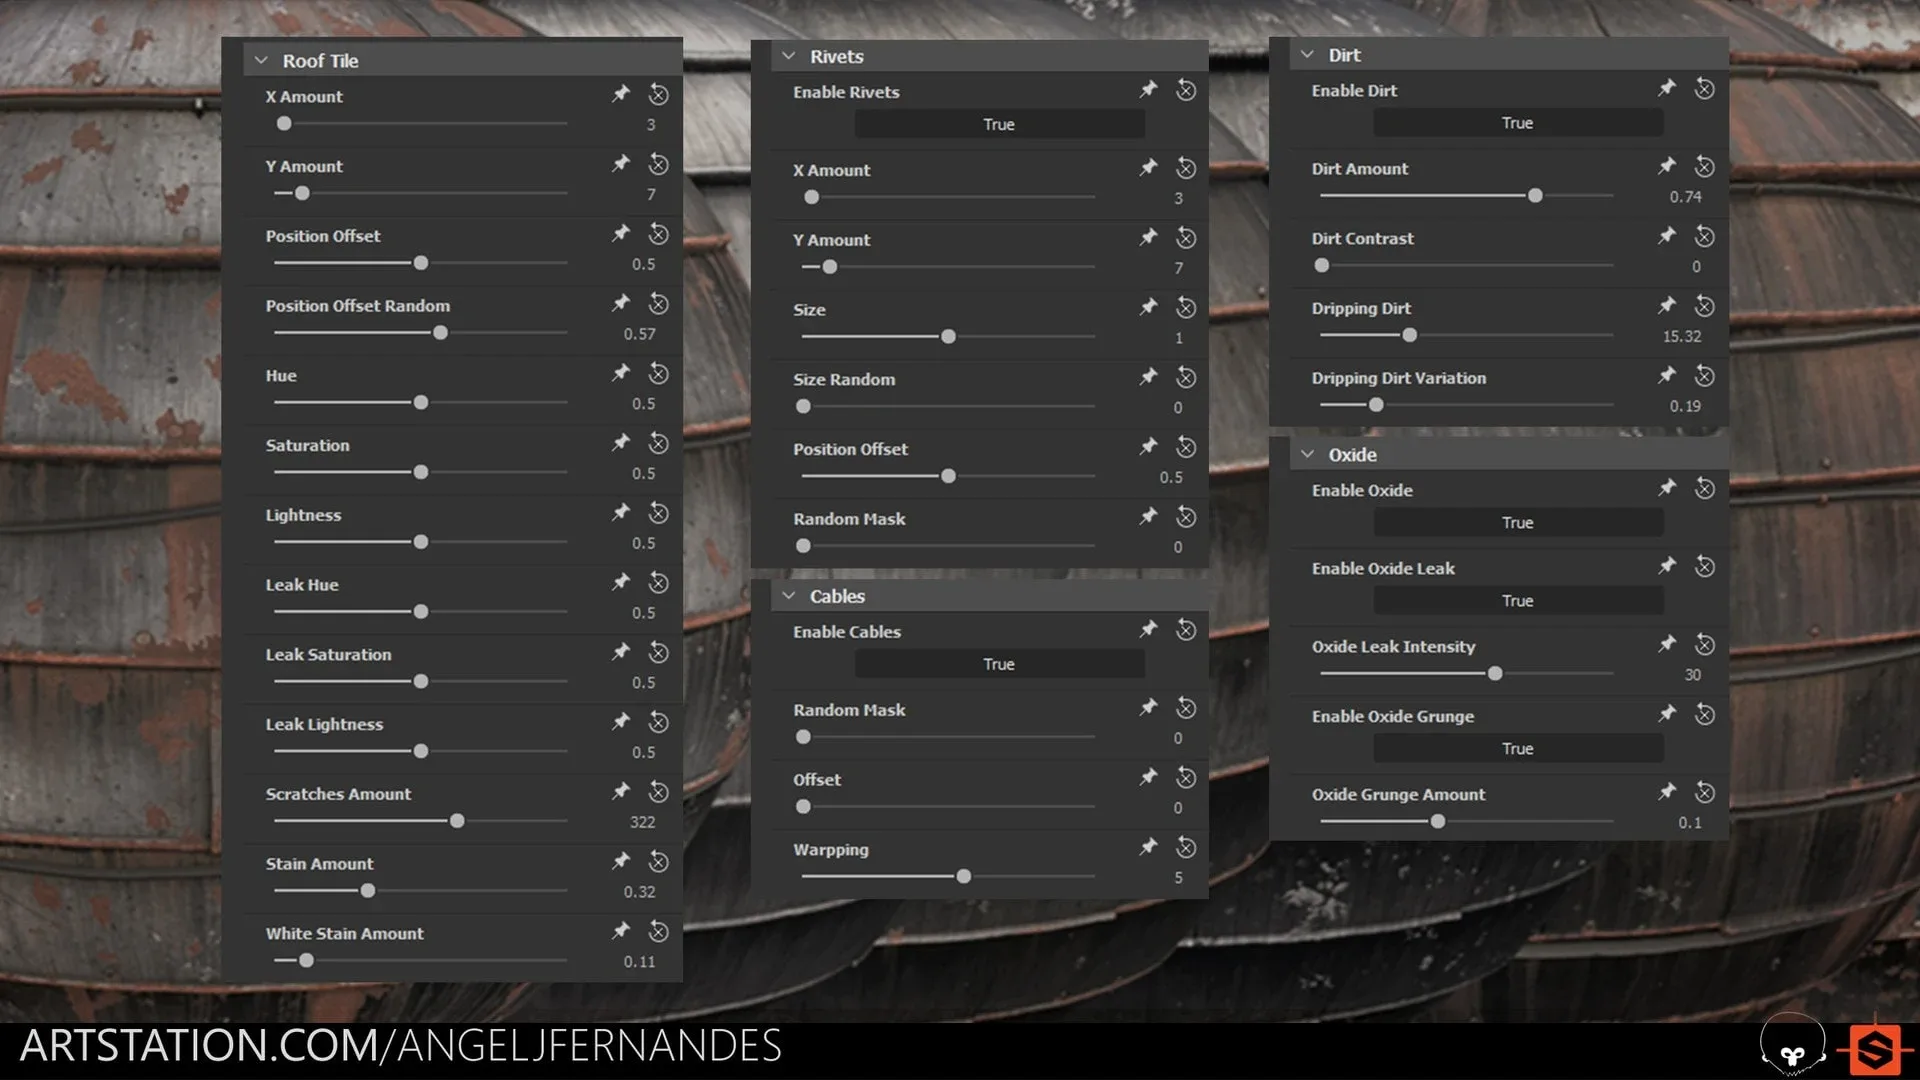Disable Enable Oxide Grunge

point(1516,748)
